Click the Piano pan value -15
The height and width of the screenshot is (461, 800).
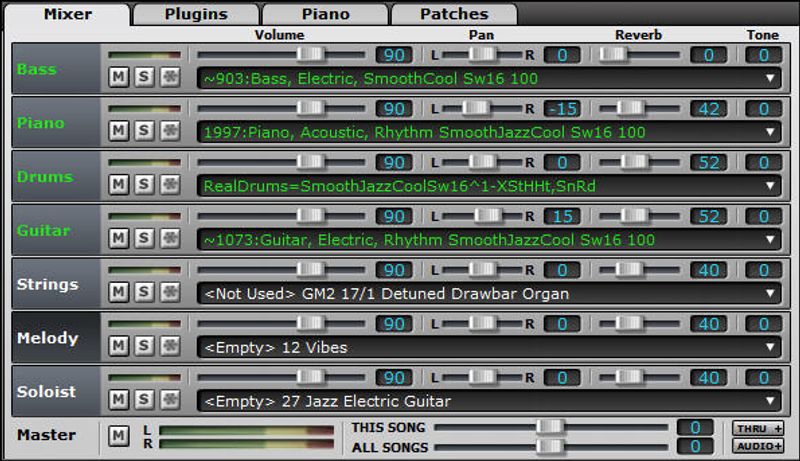click(x=562, y=109)
